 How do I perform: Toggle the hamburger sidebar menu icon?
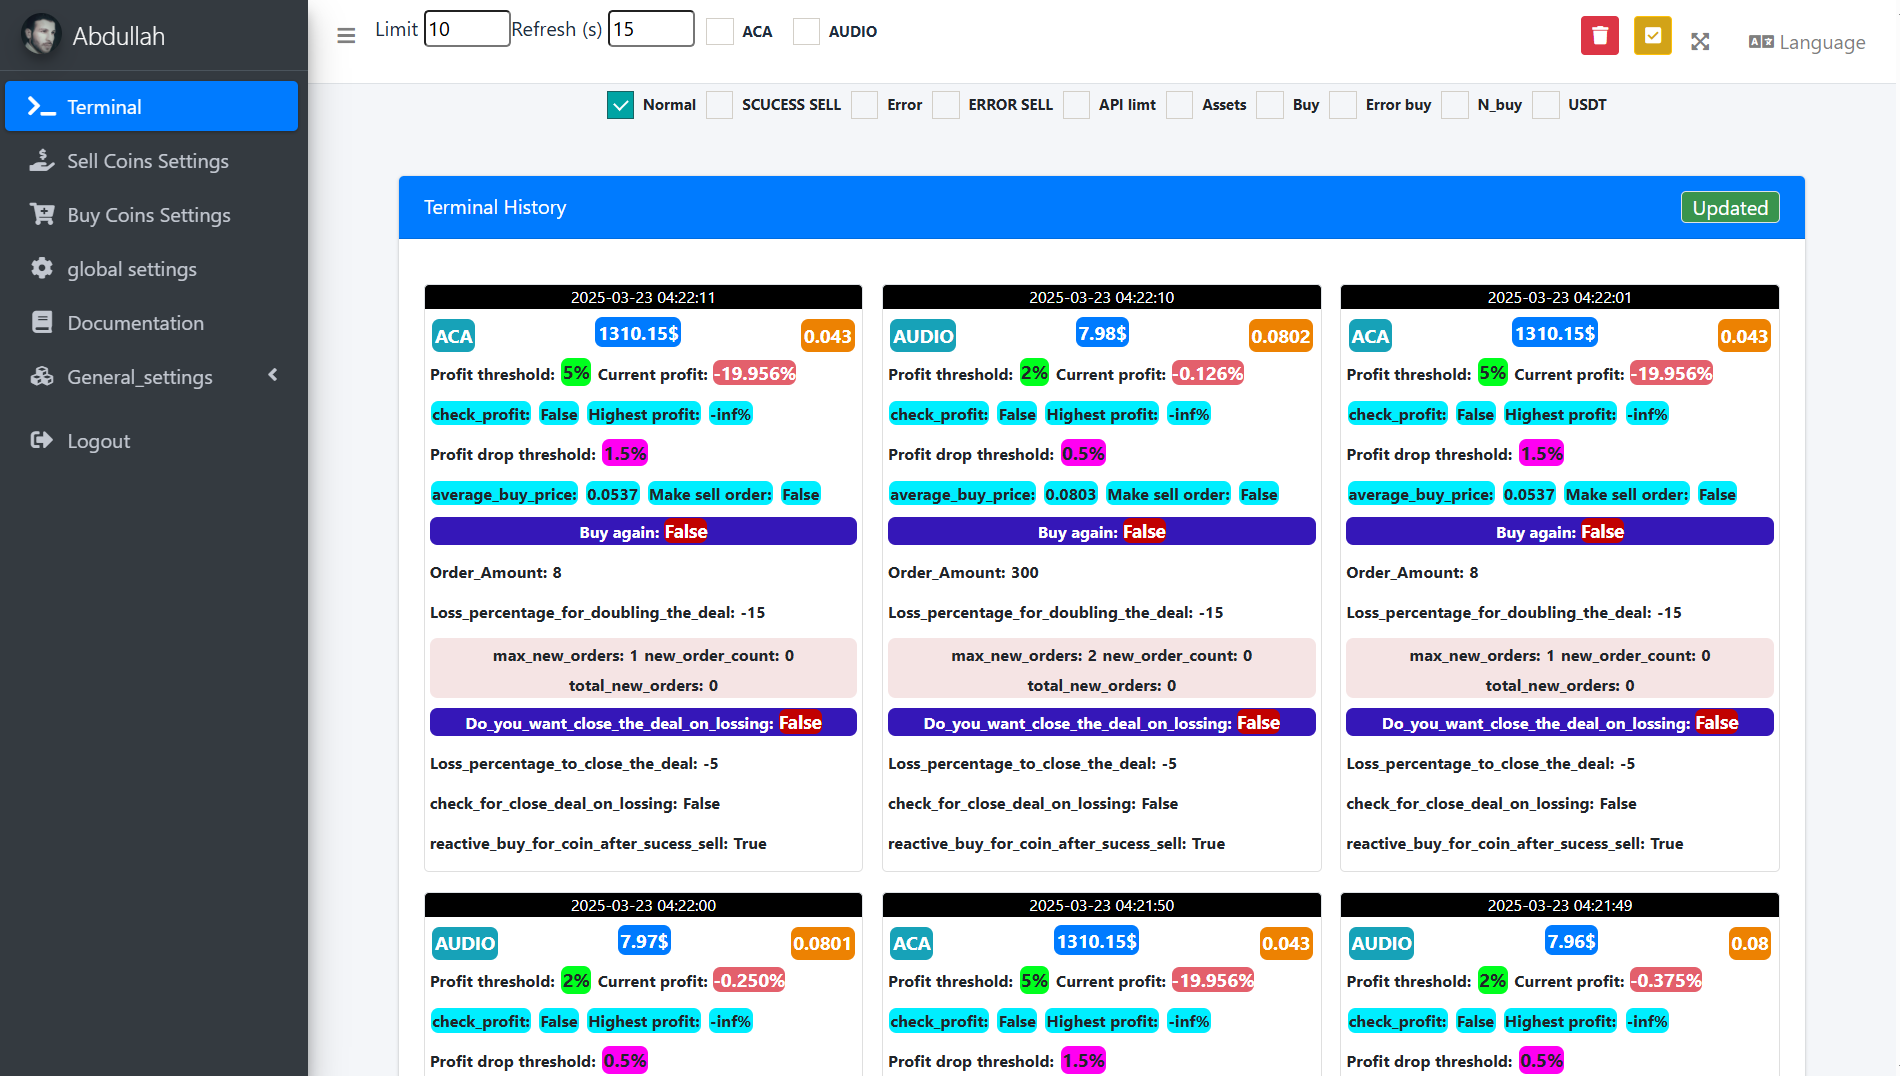(346, 36)
